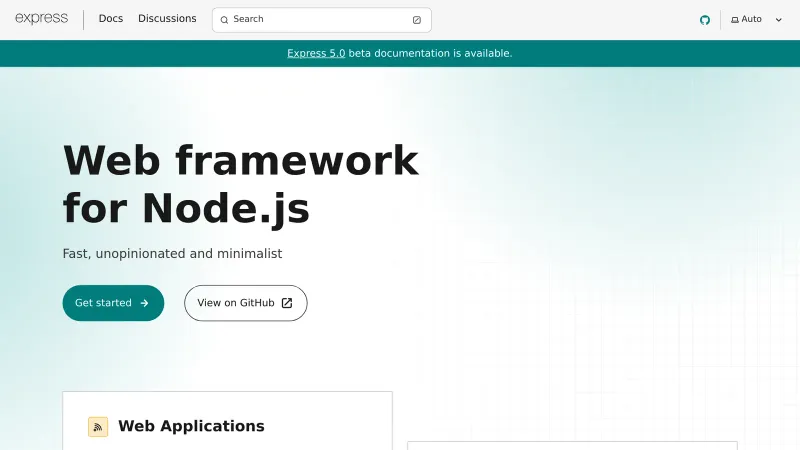Click the arrow icon in Get started
The image size is (800, 450).
pyautogui.click(x=145, y=303)
